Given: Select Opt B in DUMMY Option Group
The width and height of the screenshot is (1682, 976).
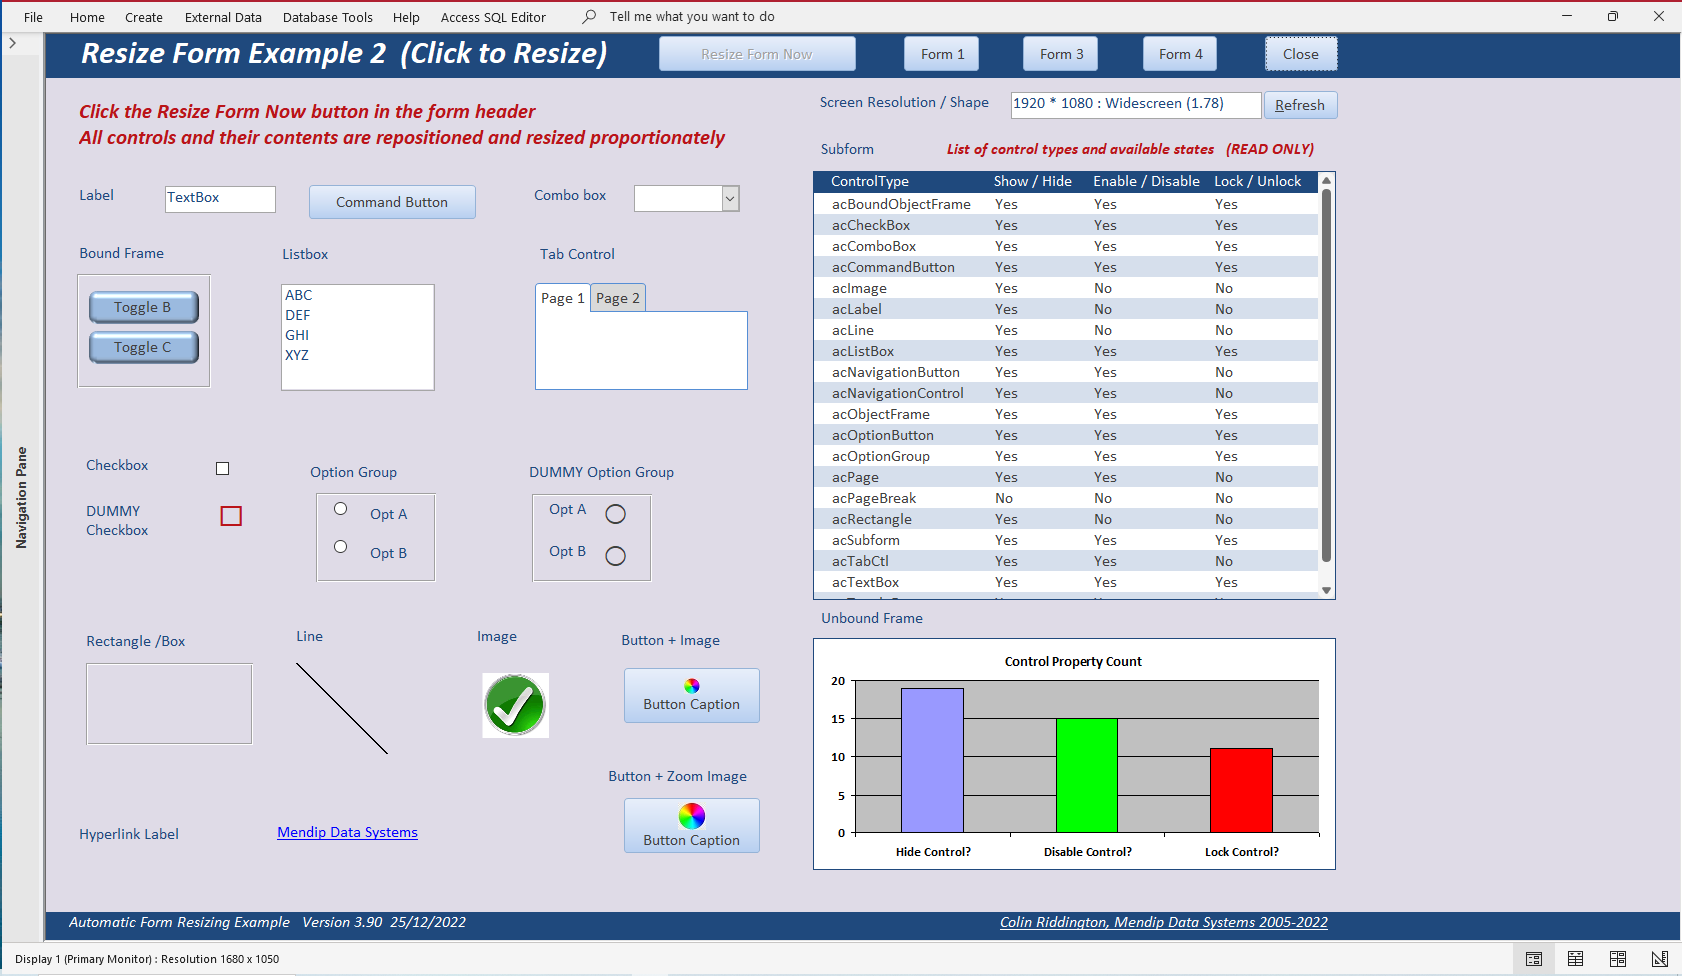Looking at the screenshot, I should [616, 556].
